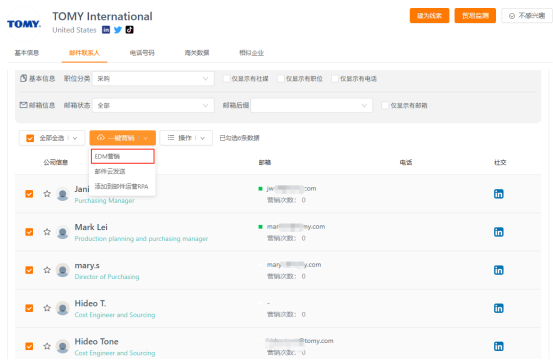
Task: Choose 邮件云发送 from the dropdown menu
Action: (x=122, y=171)
